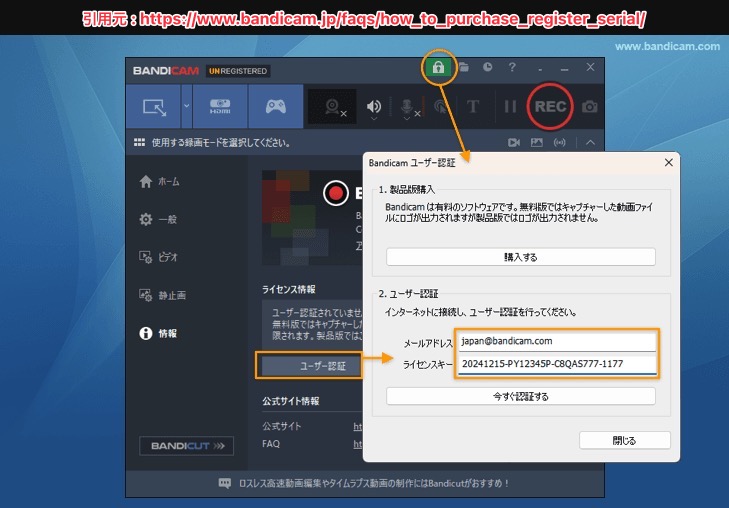Toggle the webcam overlay
This screenshot has height=508, width=729.
333,106
